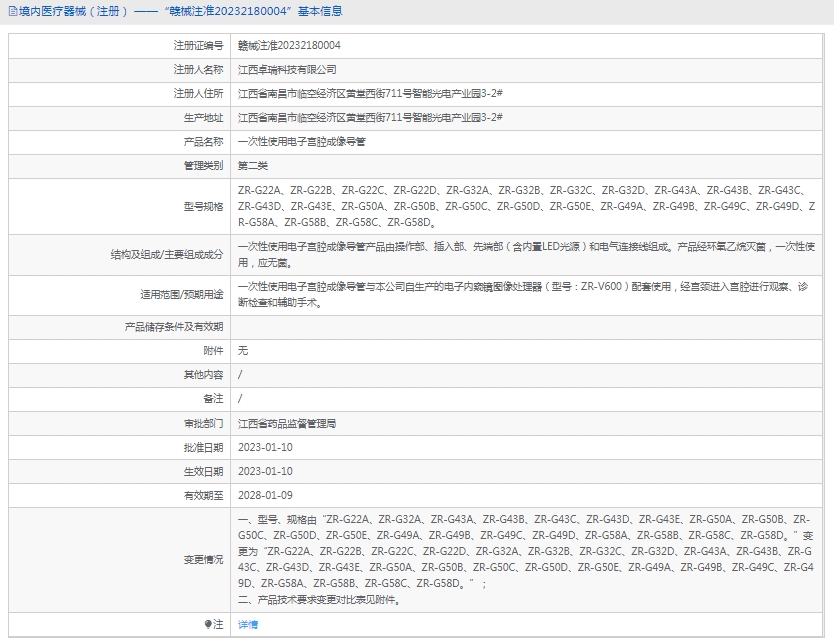
Task: Select expiry date 2028-01-09
Action: [265, 495]
